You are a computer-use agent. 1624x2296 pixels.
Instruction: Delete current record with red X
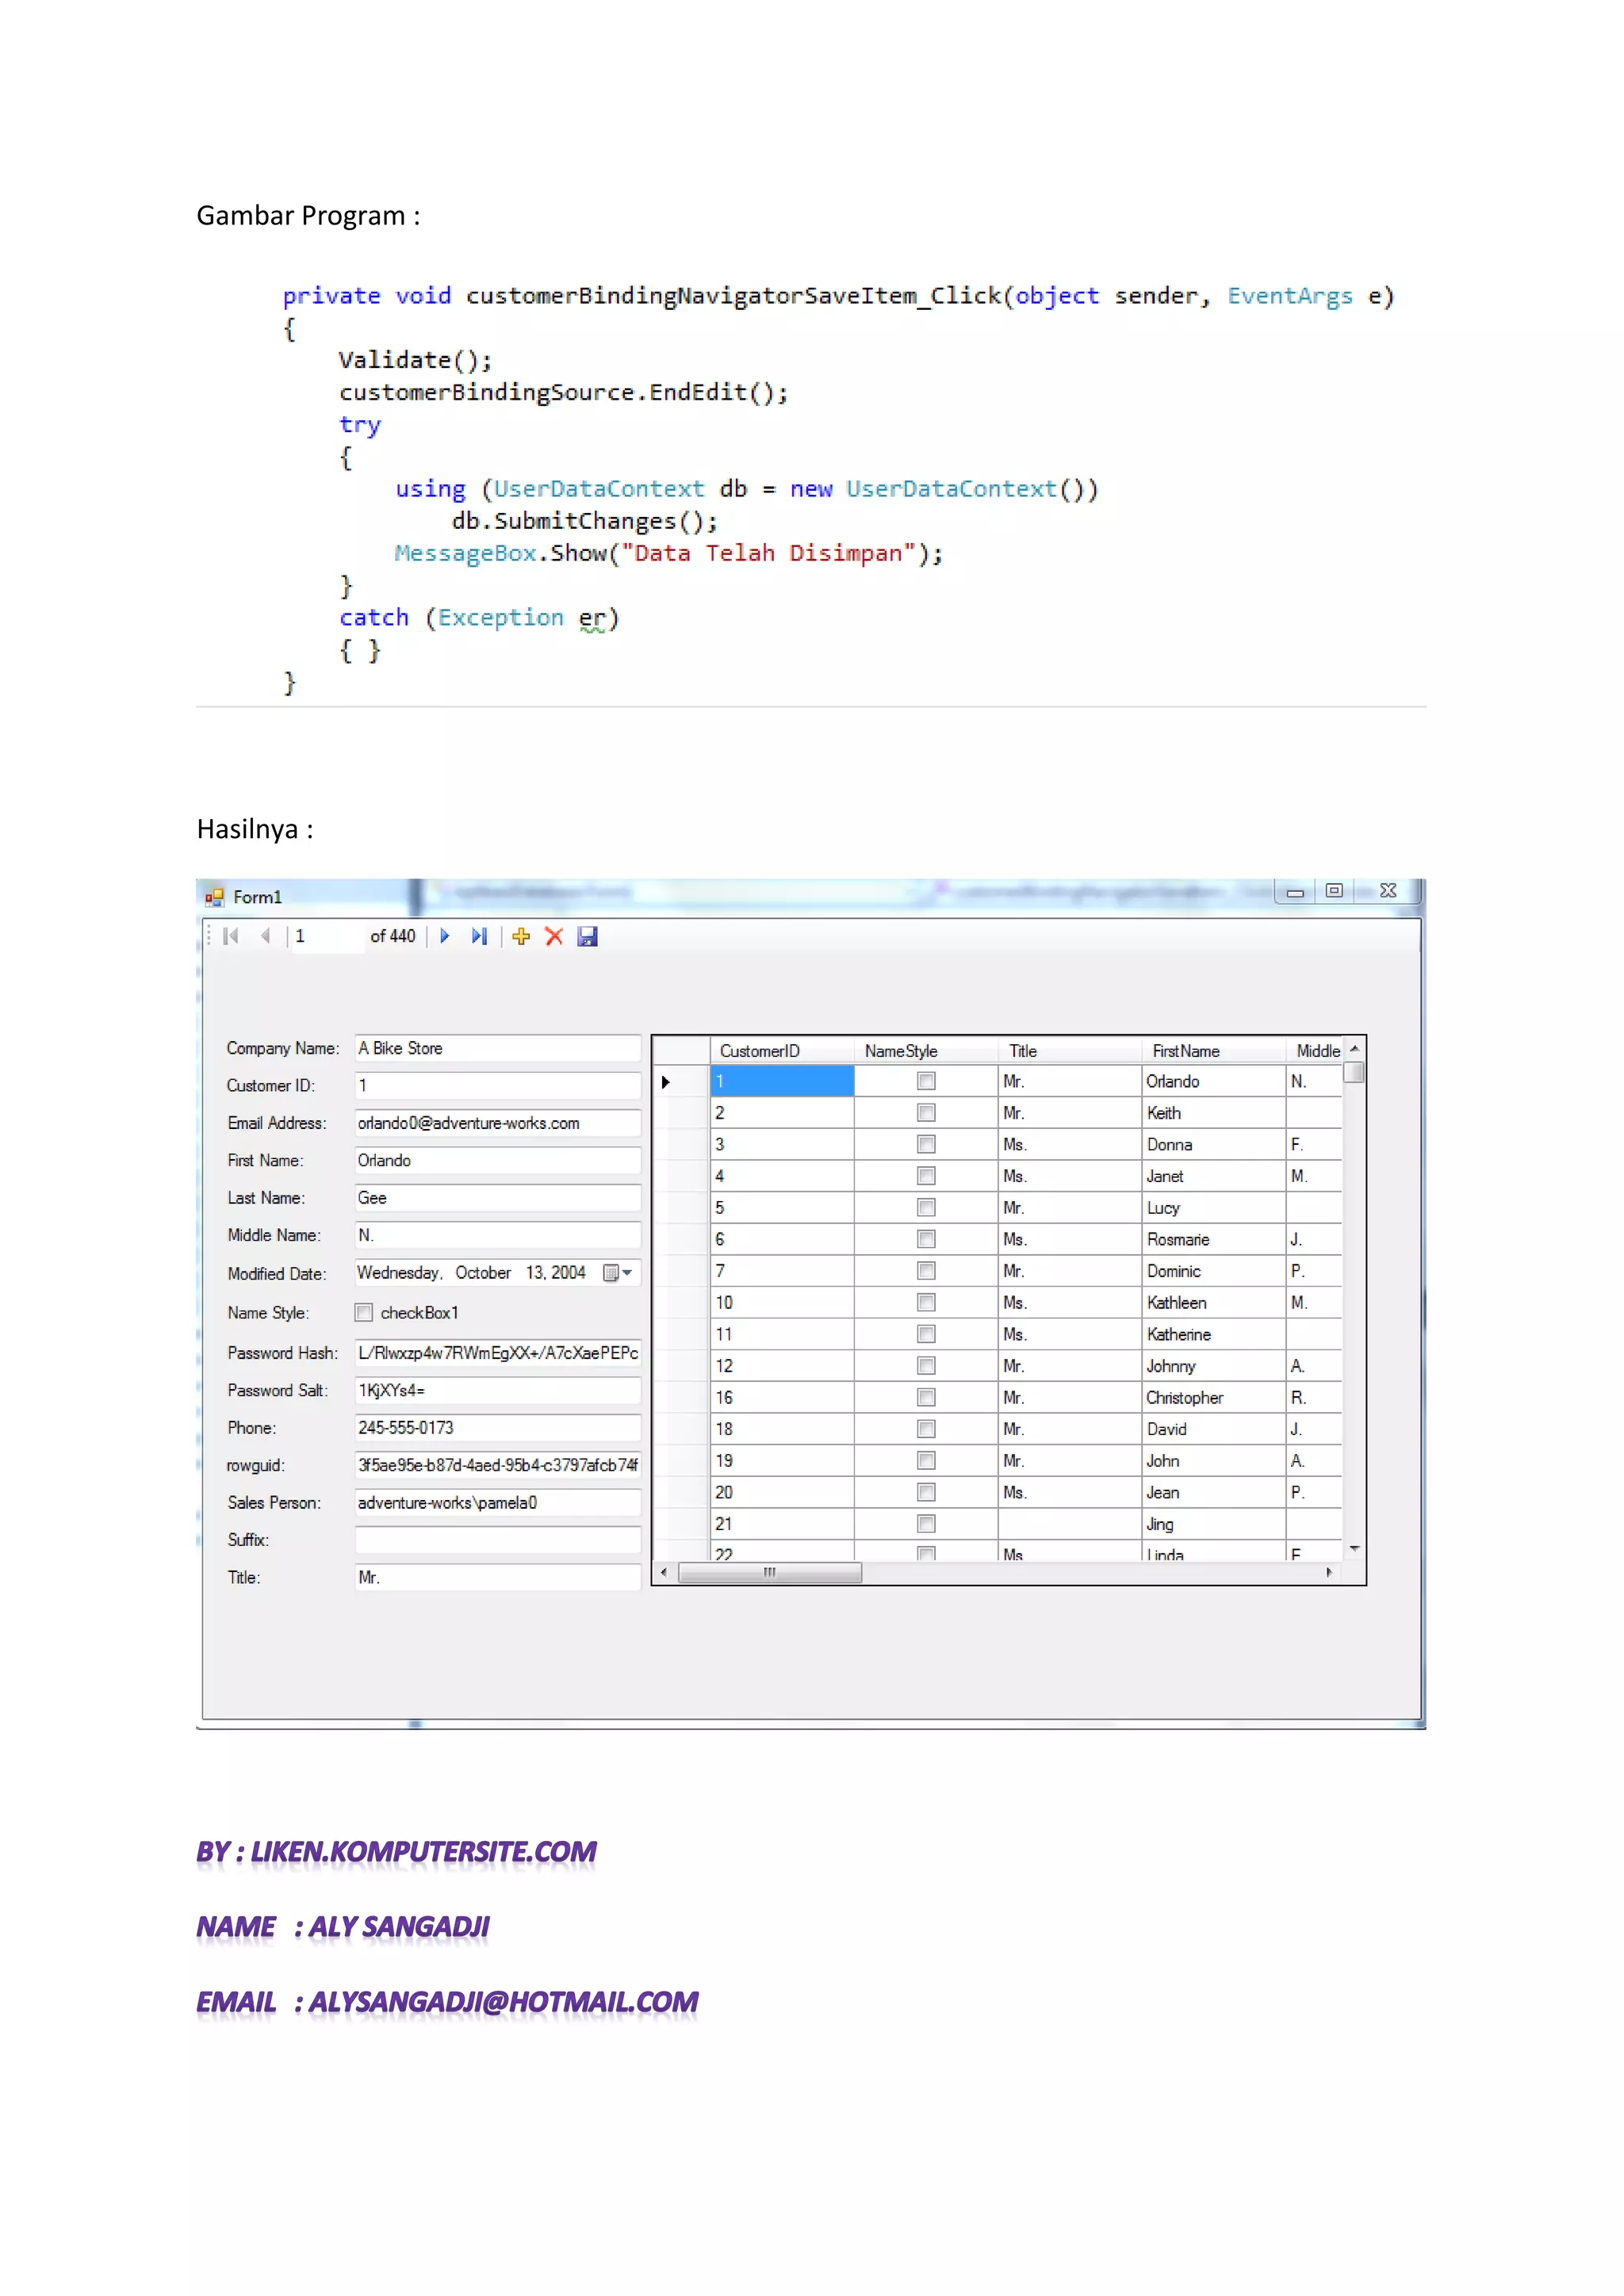pyautogui.click(x=554, y=936)
